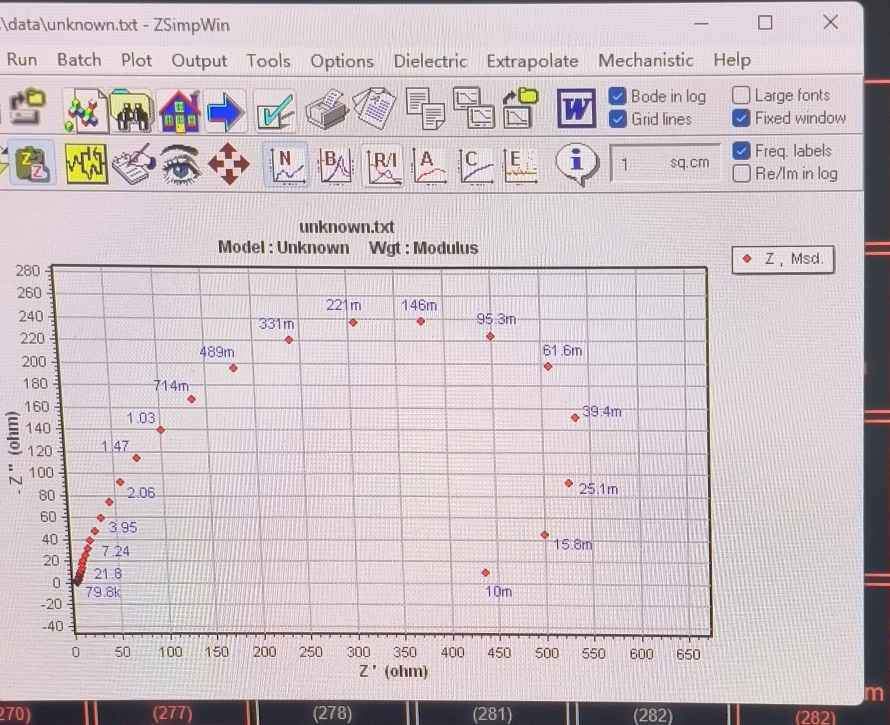Toggle the Bode in log checkbox
This screenshot has height=725, width=890.
617,96
